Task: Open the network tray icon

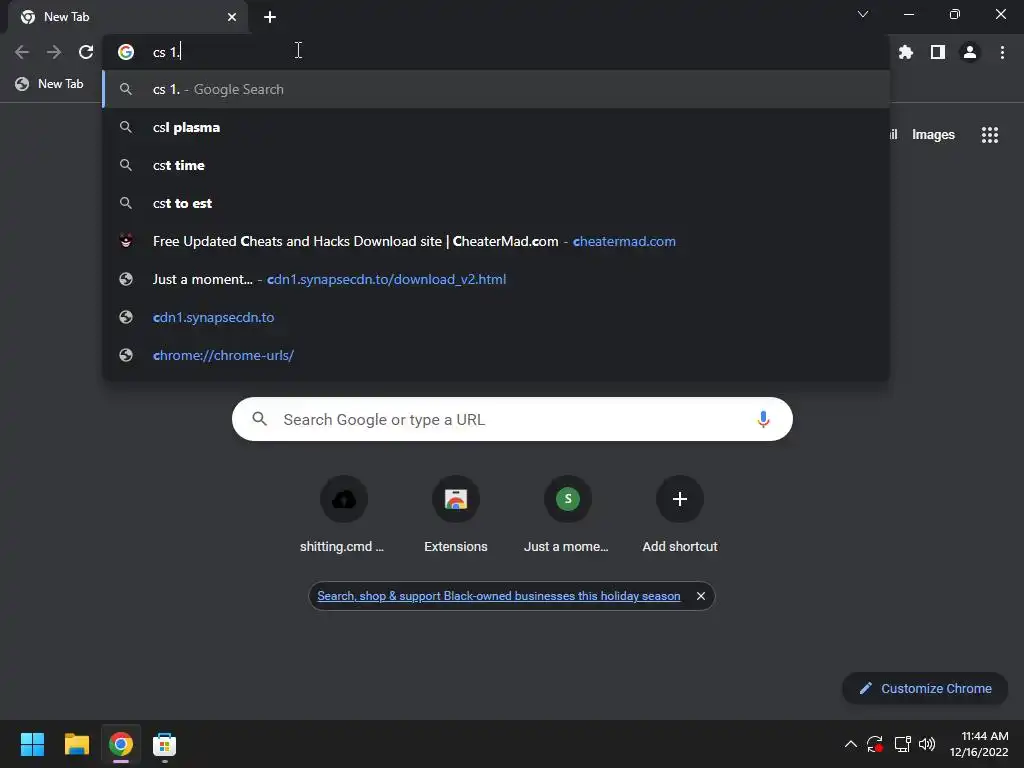Action: 903,744
